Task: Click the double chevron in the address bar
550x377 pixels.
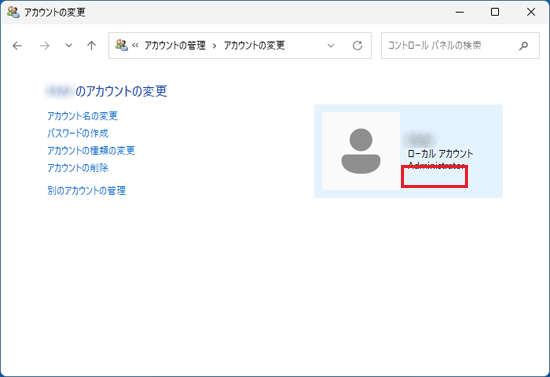Action: click(x=135, y=46)
